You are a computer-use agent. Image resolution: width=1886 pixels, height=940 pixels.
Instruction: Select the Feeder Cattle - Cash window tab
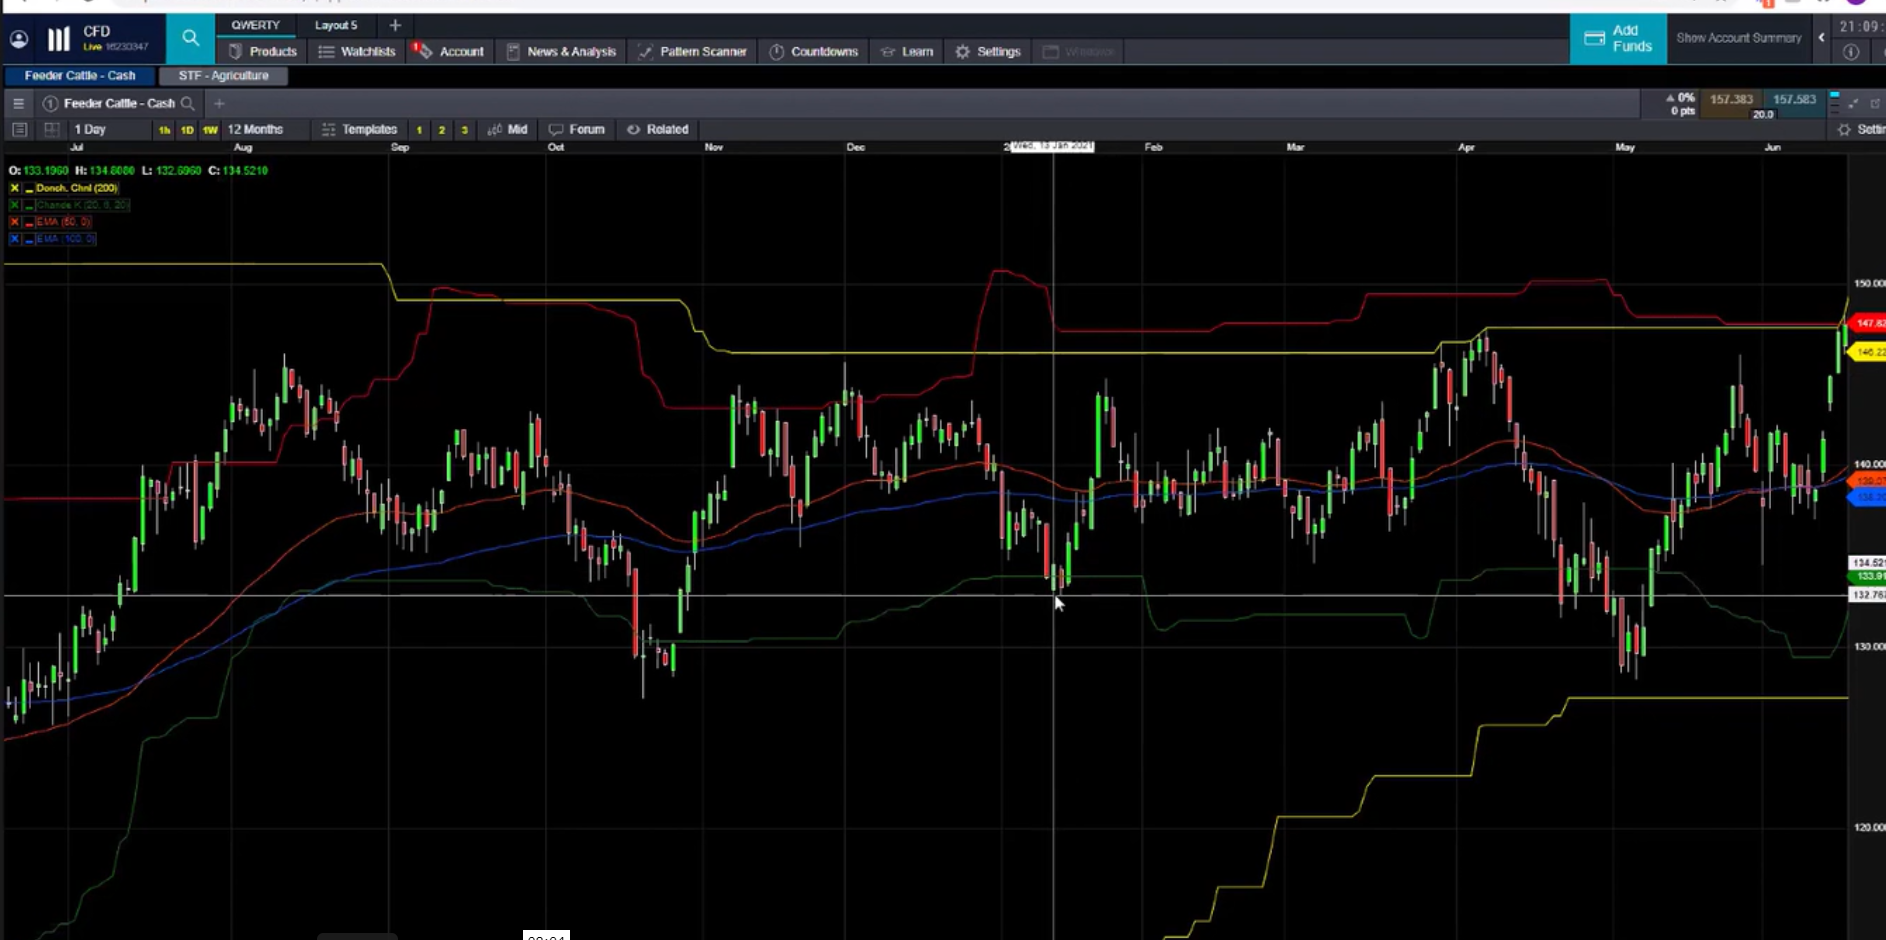tap(80, 75)
